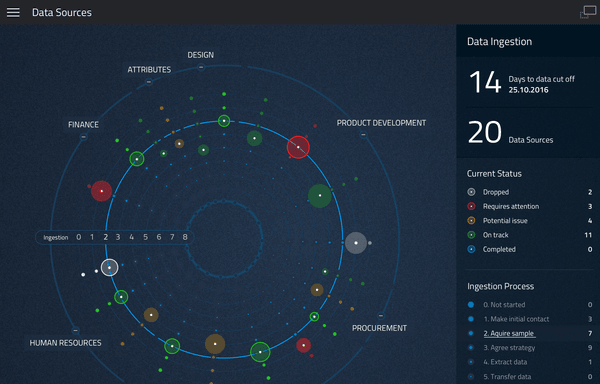
Task: Filter by On track label
Action: tap(496, 235)
